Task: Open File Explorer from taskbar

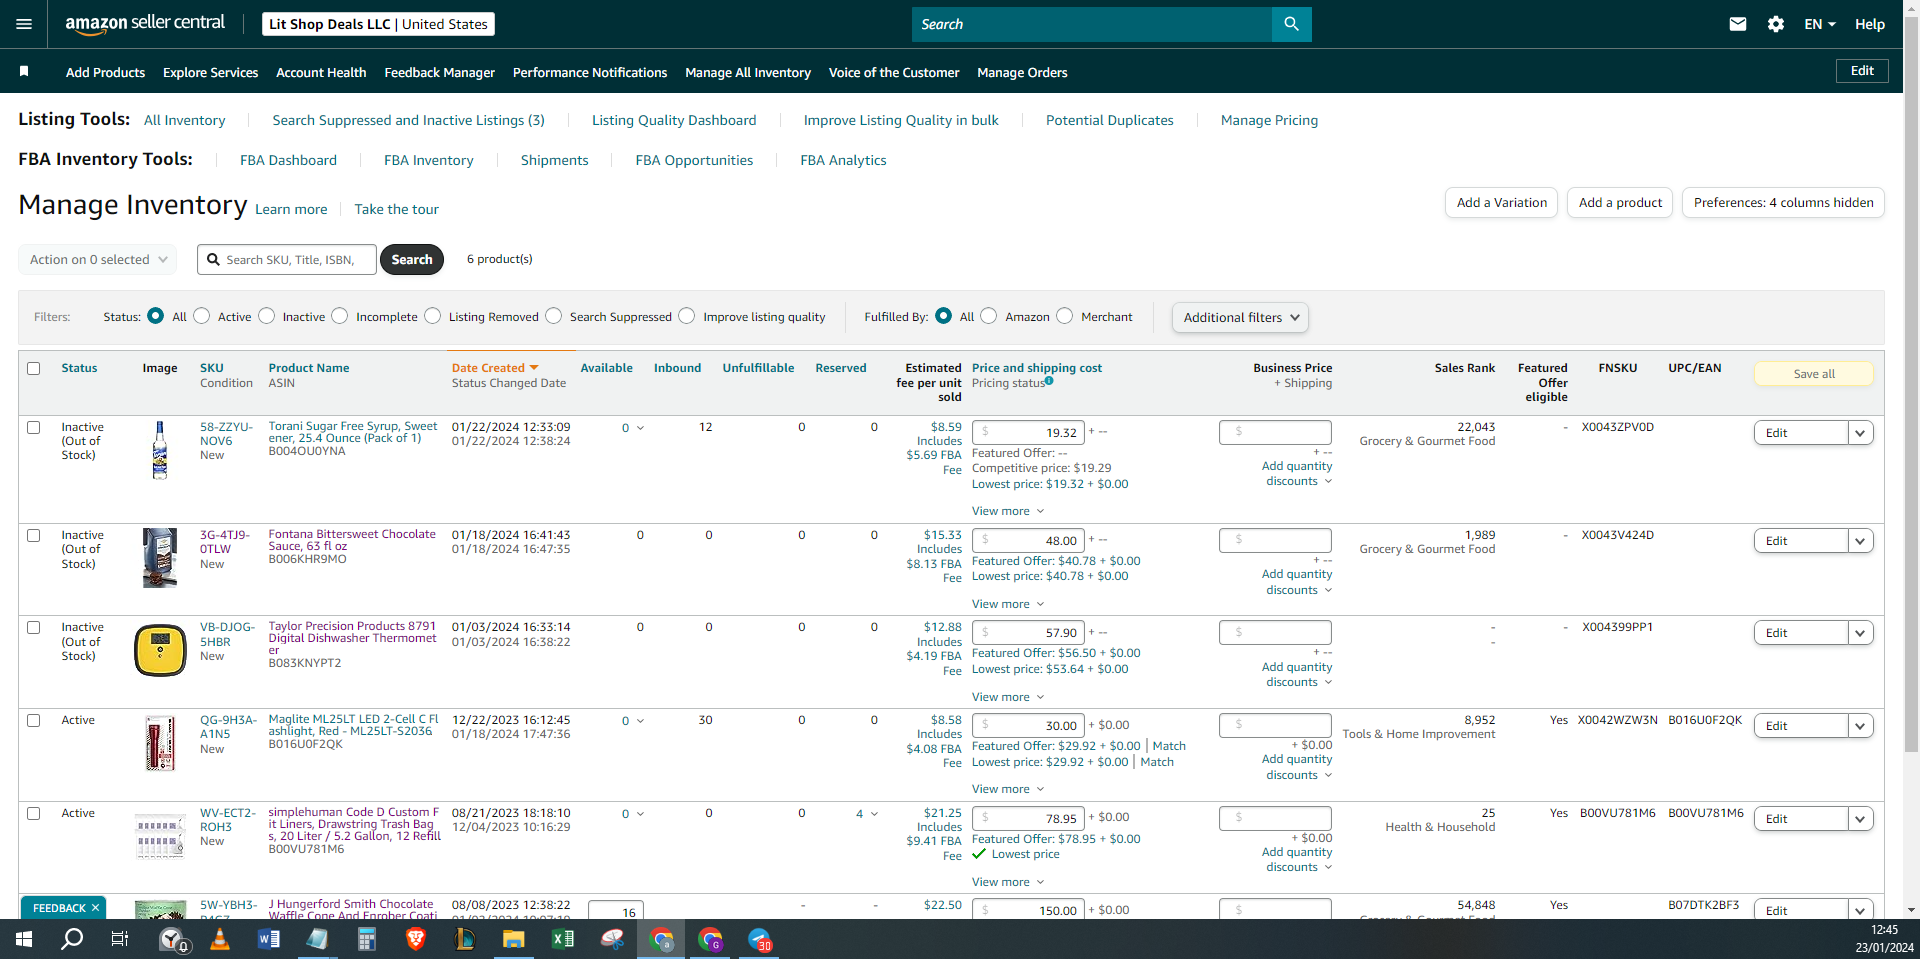Action: (514, 940)
